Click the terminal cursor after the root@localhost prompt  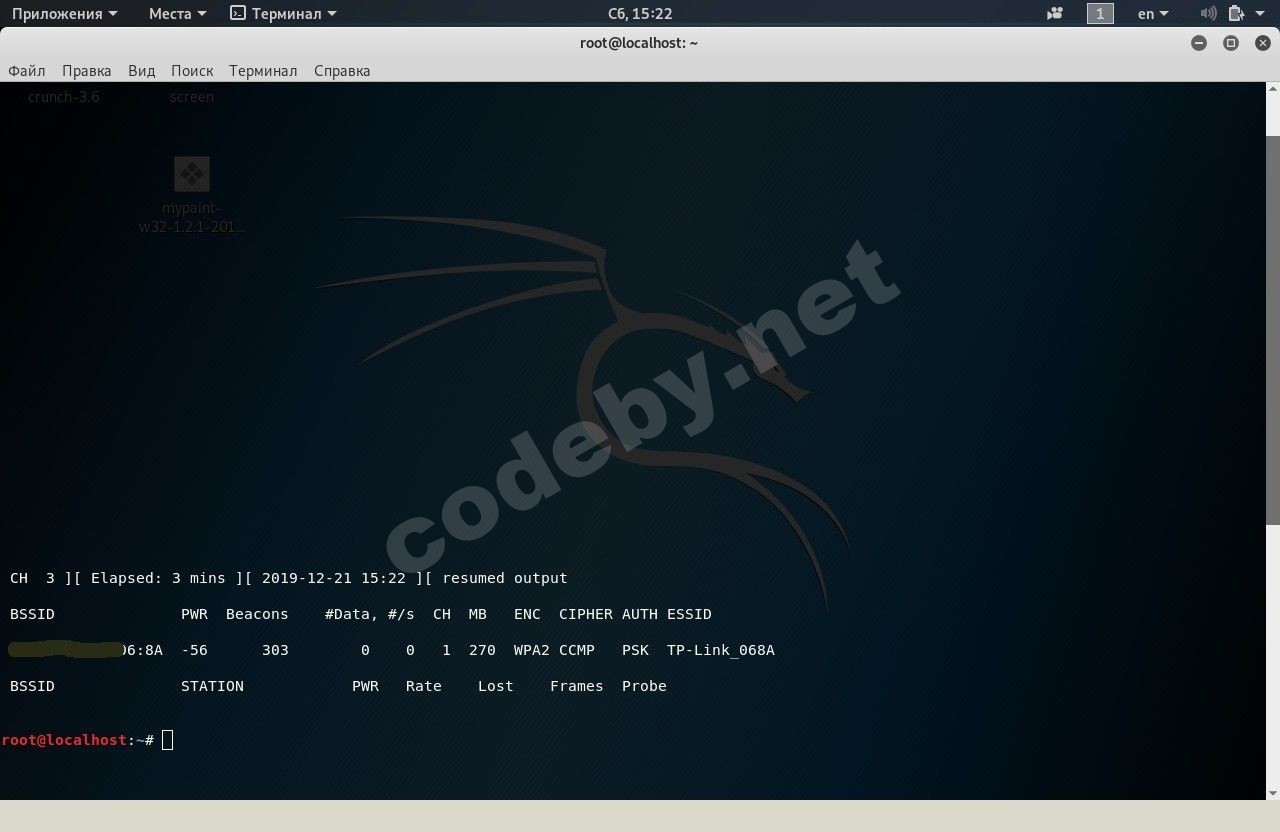[x=167, y=740]
